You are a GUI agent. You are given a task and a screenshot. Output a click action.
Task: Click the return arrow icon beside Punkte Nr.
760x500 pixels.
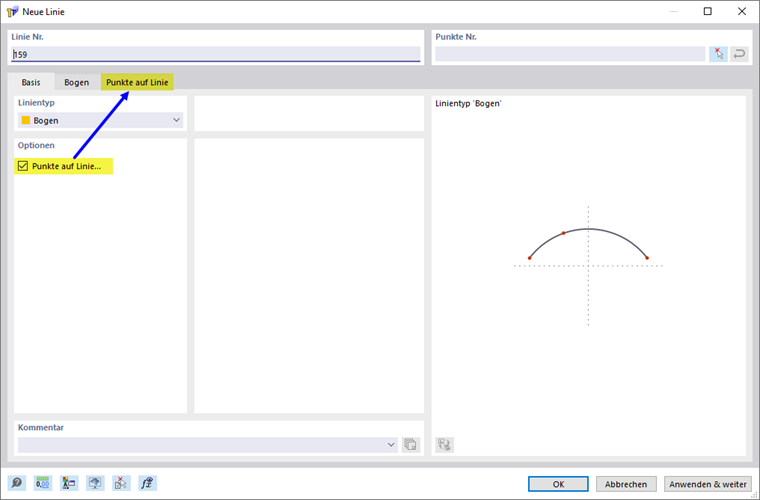point(739,54)
